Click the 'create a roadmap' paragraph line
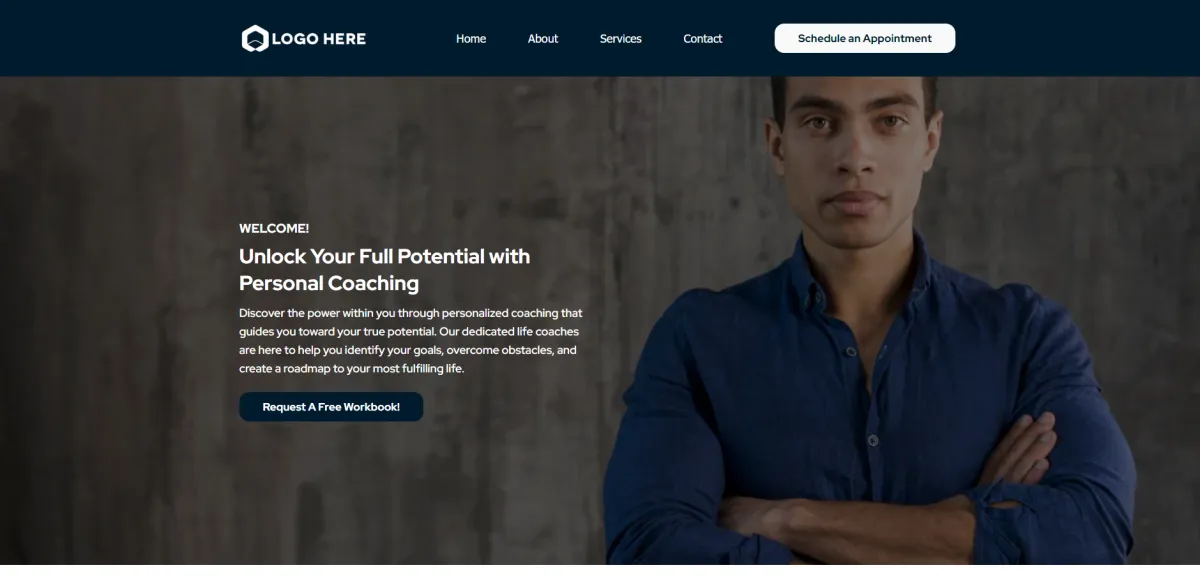This screenshot has width=1200, height=586. coord(352,368)
